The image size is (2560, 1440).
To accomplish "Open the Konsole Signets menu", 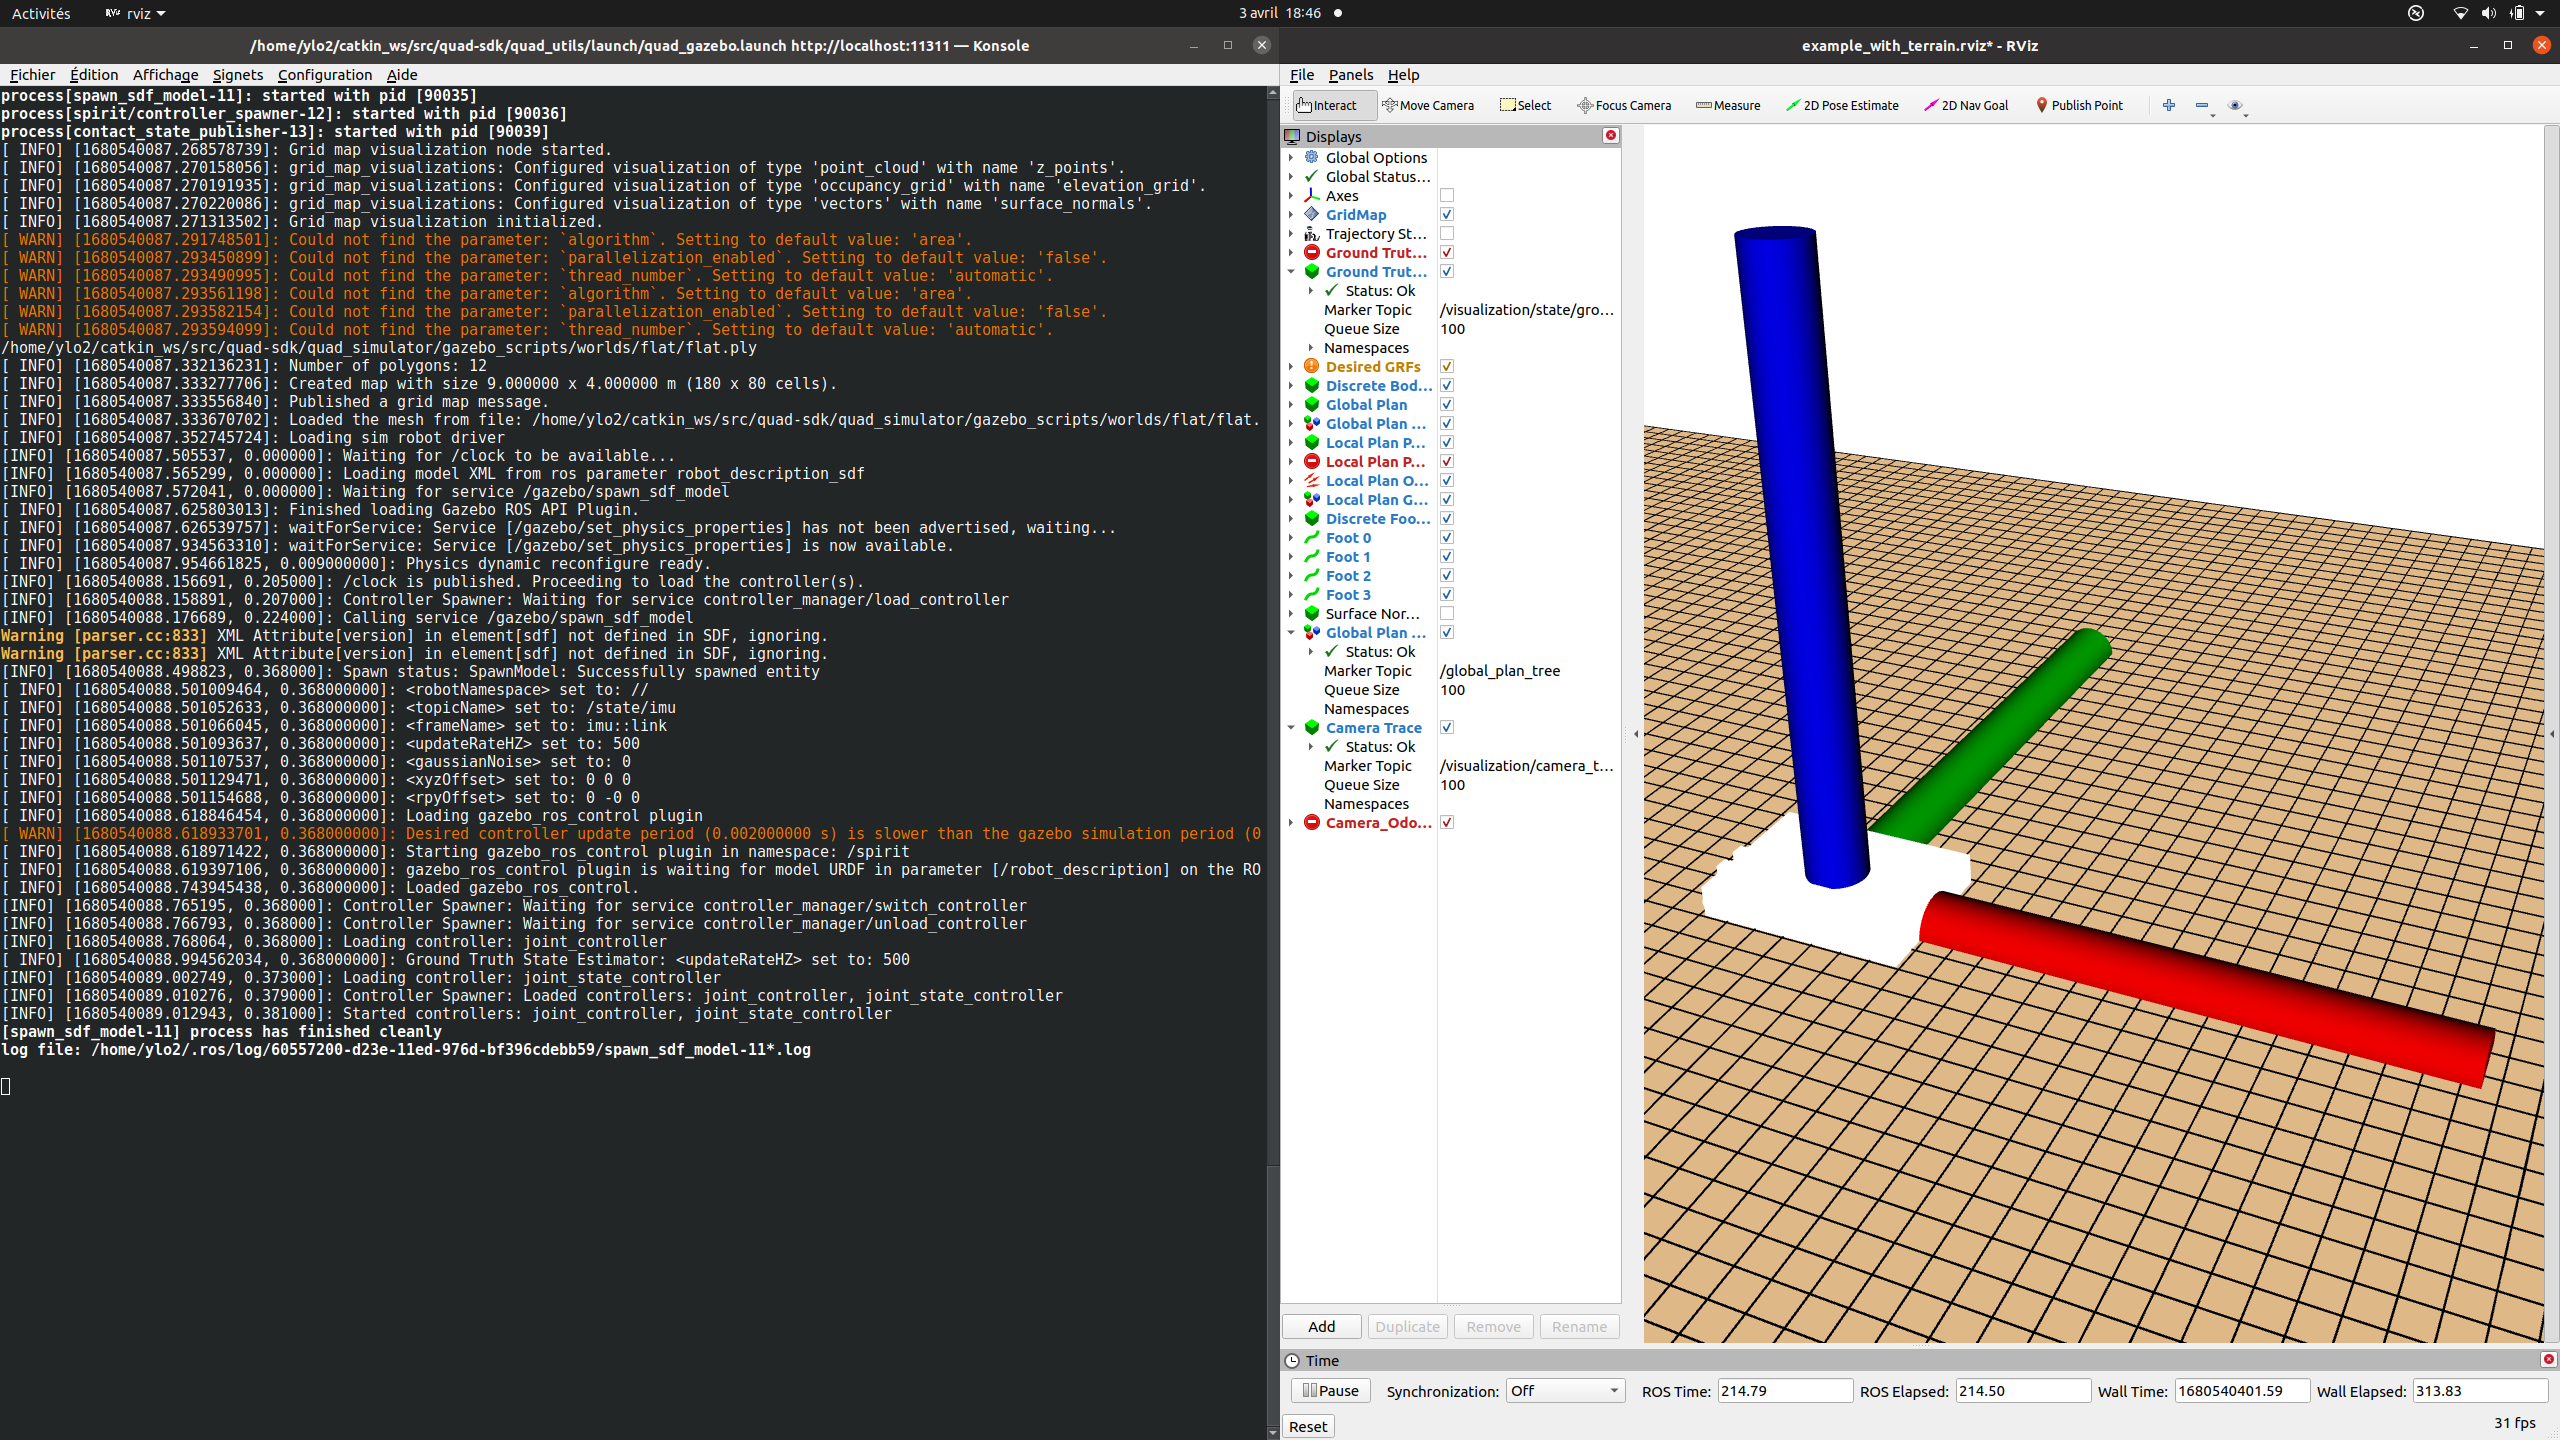I will (x=237, y=75).
